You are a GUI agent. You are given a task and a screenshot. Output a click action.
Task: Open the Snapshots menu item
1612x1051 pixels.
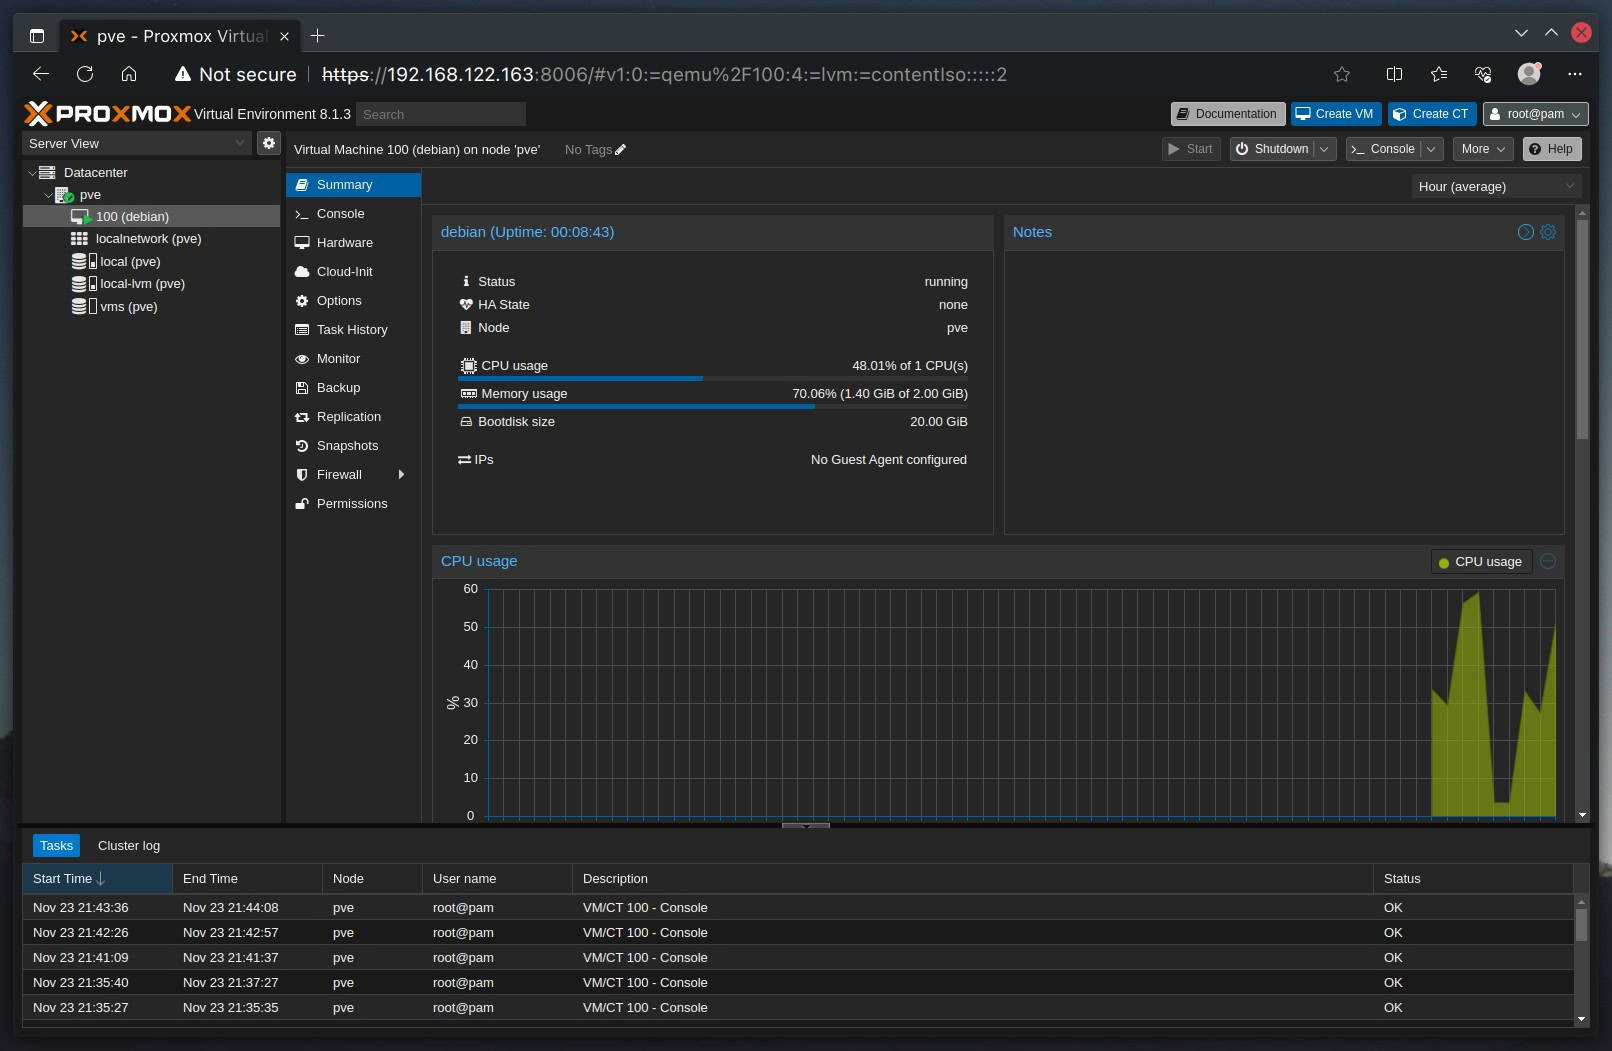tap(353, 446)
